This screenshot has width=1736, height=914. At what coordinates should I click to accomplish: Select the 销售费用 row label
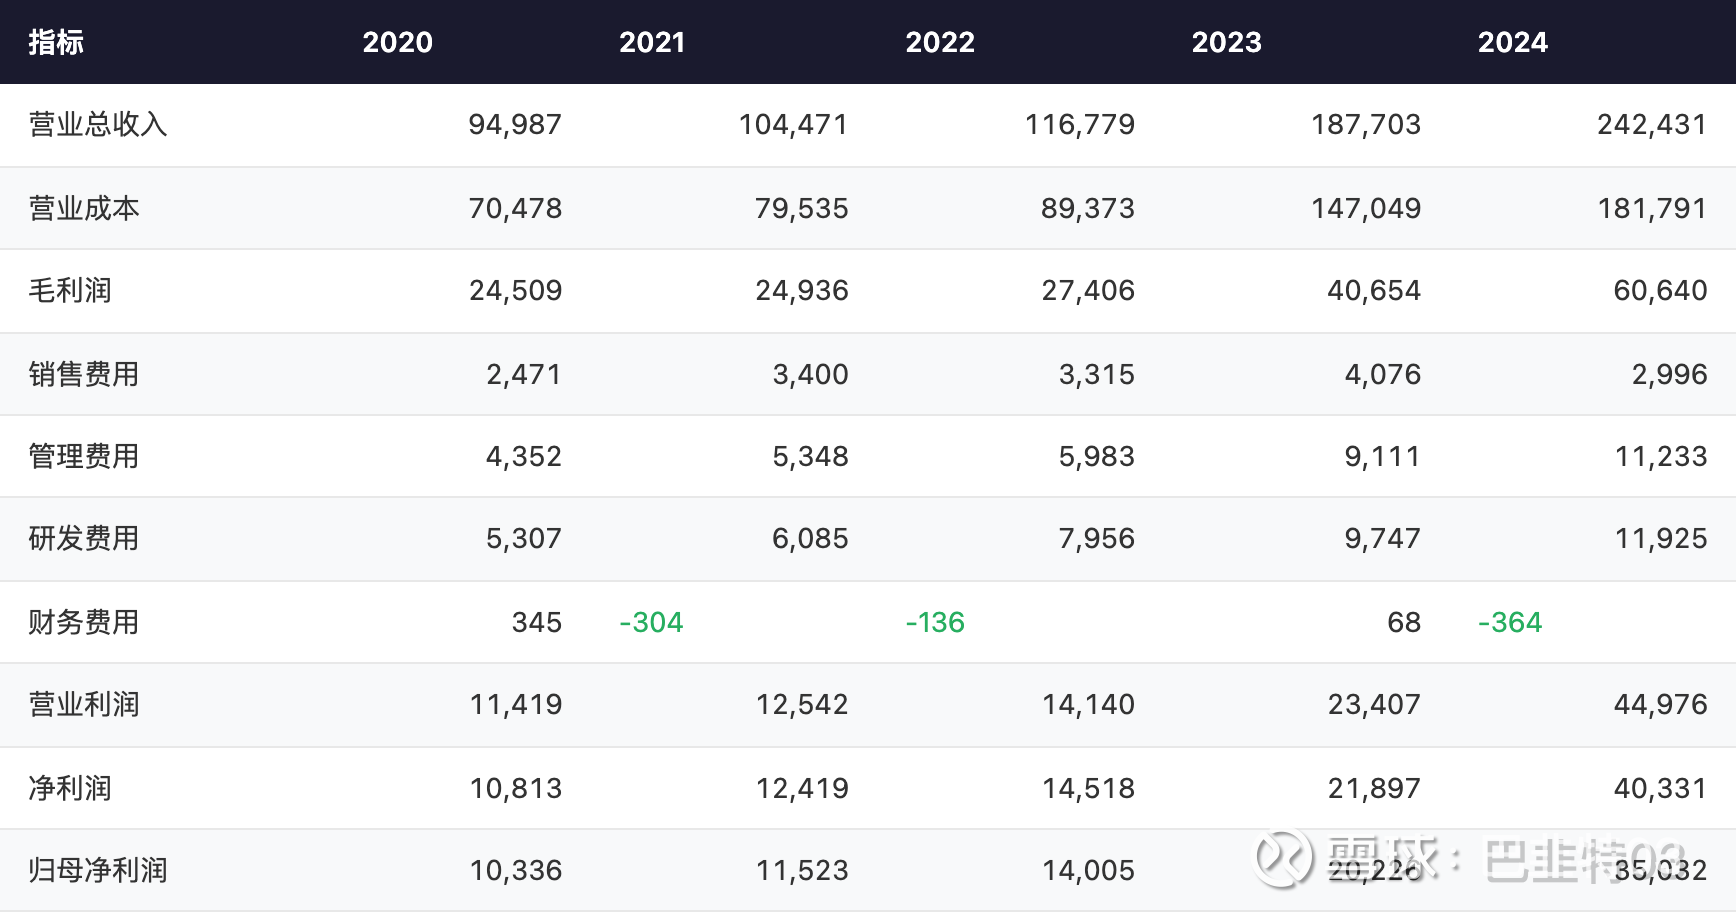(84, 374)
